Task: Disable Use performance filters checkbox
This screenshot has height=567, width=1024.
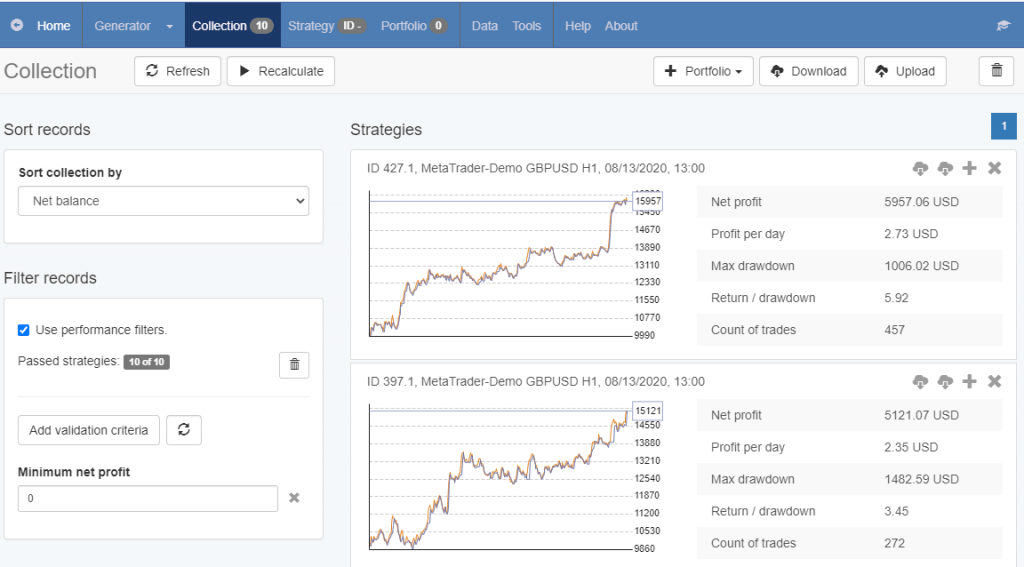Action: pyautogui.click(x=24, y=330)
